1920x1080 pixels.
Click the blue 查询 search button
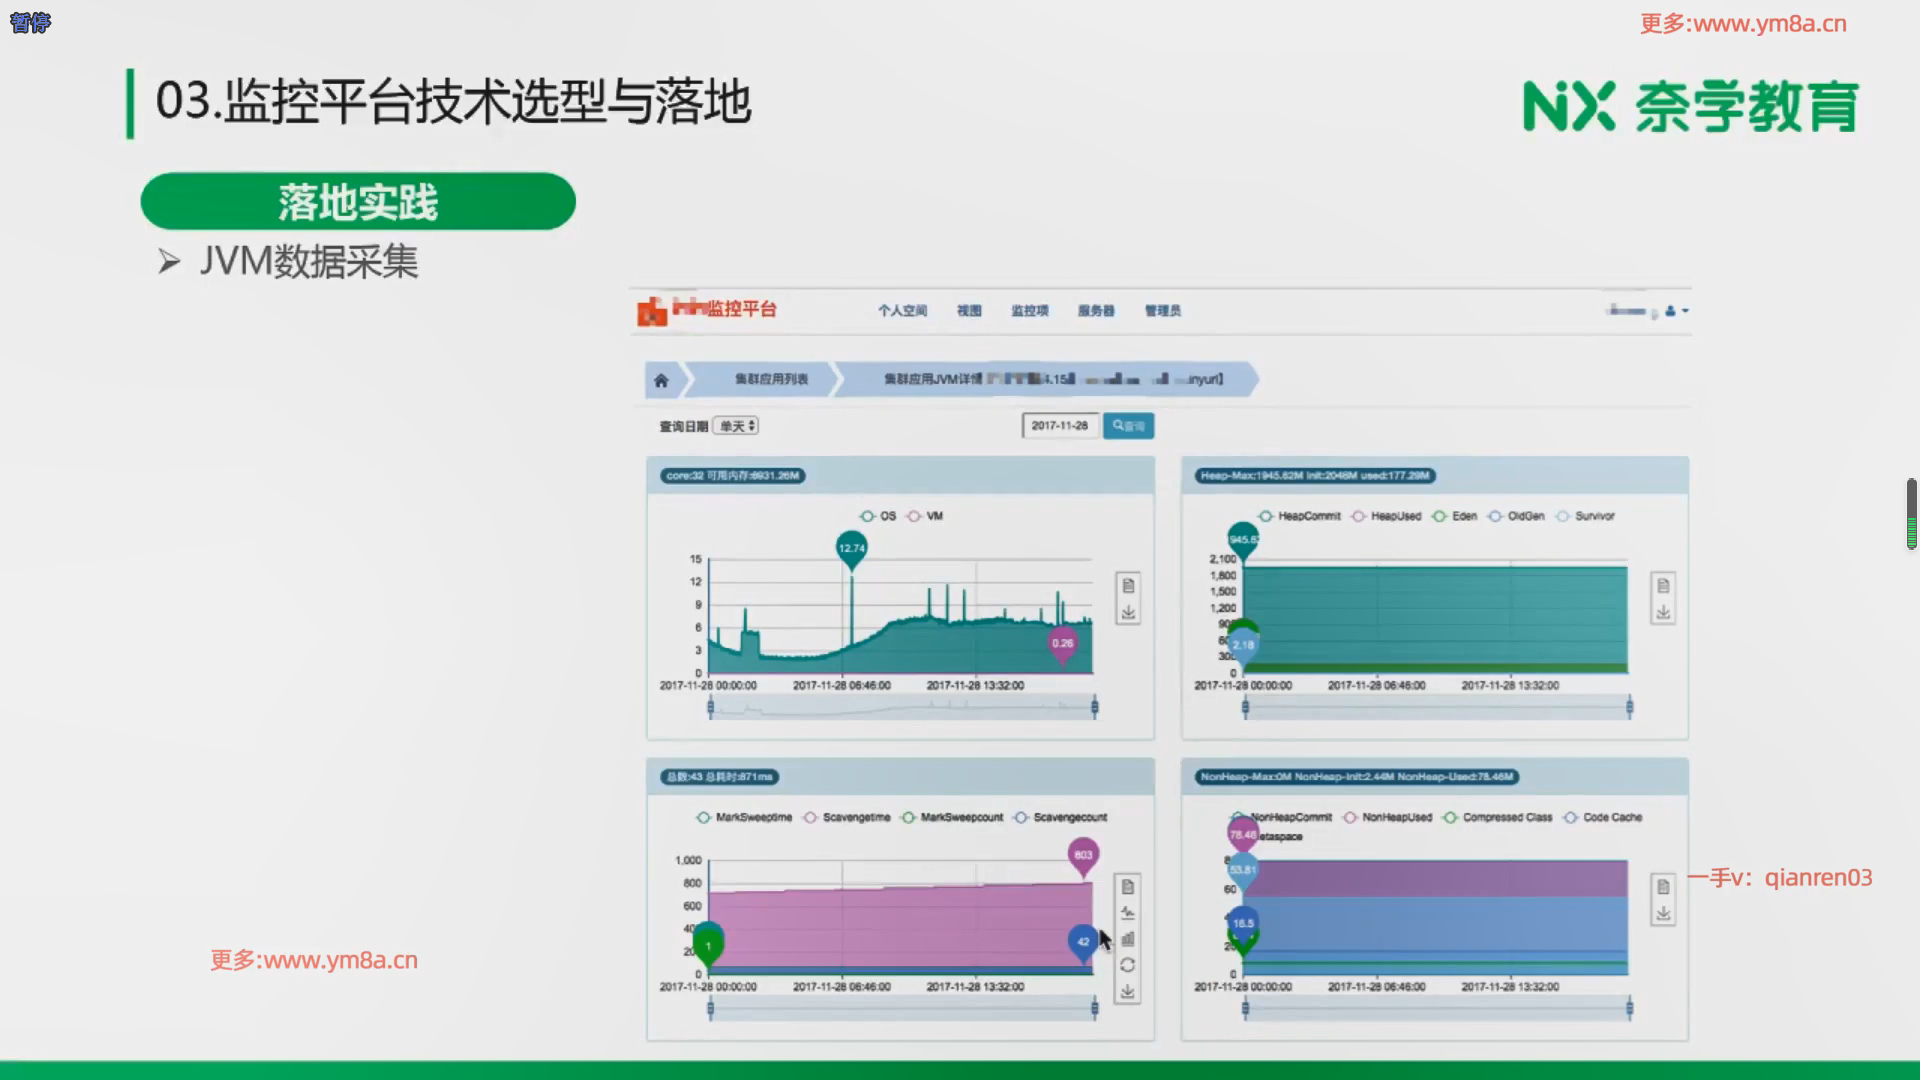(x=1128, y=426)
